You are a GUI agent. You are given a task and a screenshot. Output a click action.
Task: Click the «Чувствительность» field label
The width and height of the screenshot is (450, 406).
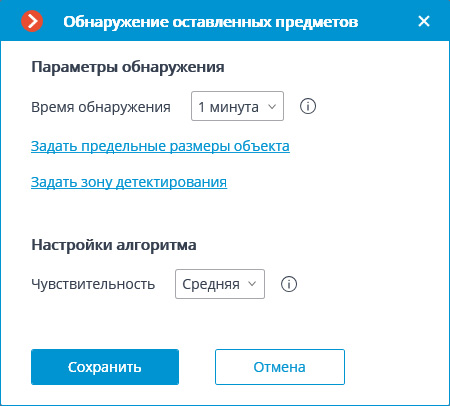tap(93, 284)
